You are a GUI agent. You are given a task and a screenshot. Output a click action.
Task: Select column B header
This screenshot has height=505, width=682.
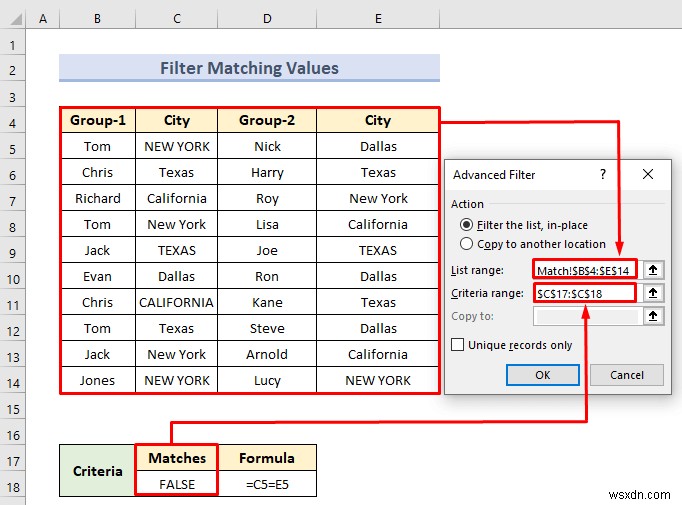(x=97, y=19)
